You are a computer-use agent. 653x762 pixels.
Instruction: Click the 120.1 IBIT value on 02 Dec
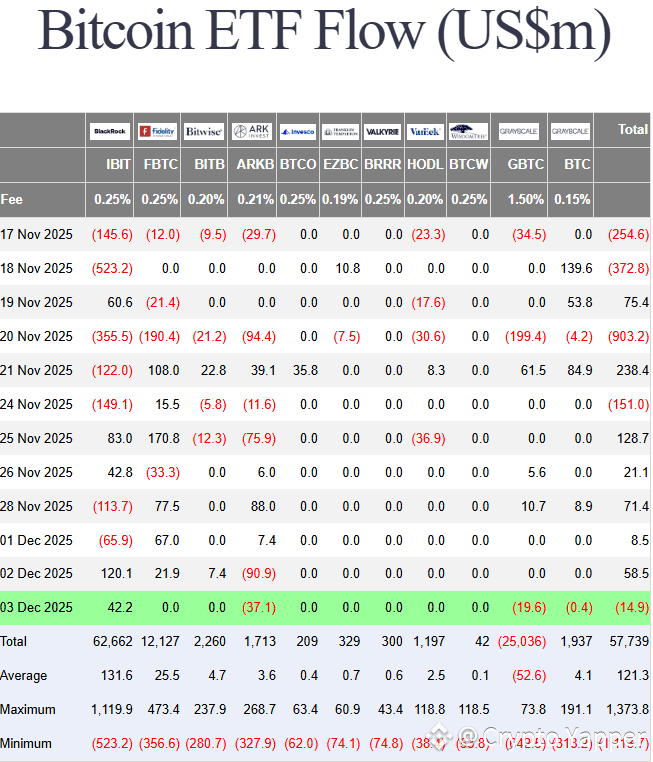click(x=117, y=573)
